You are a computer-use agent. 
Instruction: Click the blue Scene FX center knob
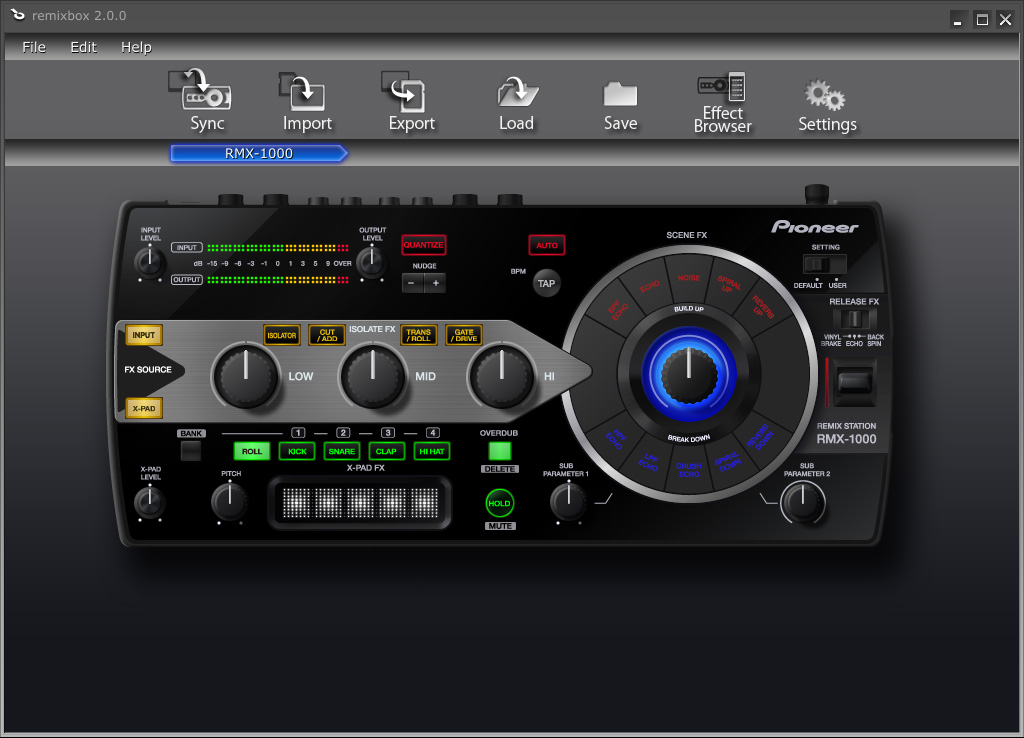tap(689, 374)
